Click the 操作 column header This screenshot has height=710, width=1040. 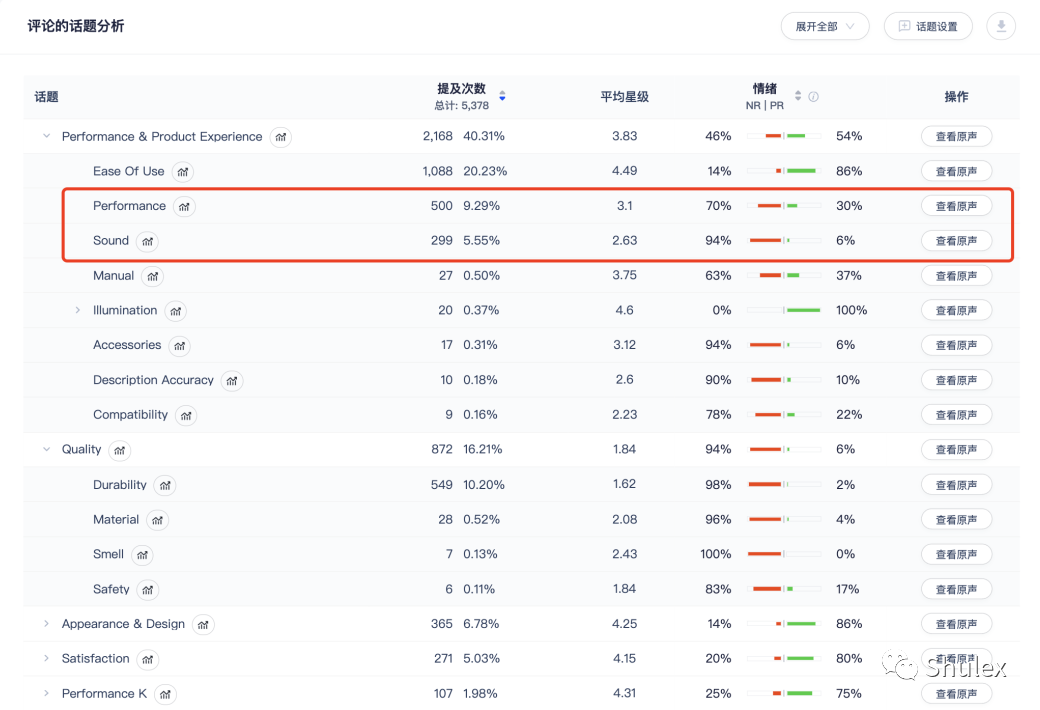tap(956, 97)
